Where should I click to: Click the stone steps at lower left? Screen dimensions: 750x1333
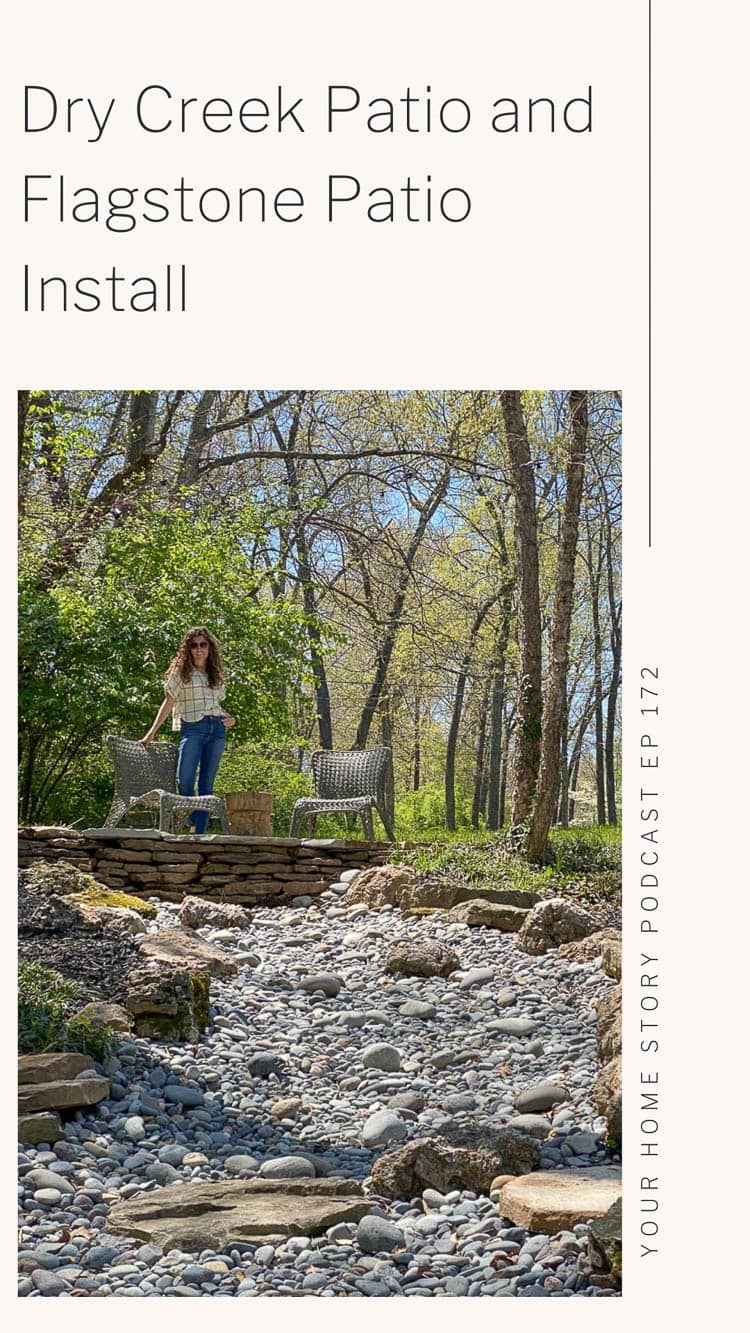click(60, 1096)
